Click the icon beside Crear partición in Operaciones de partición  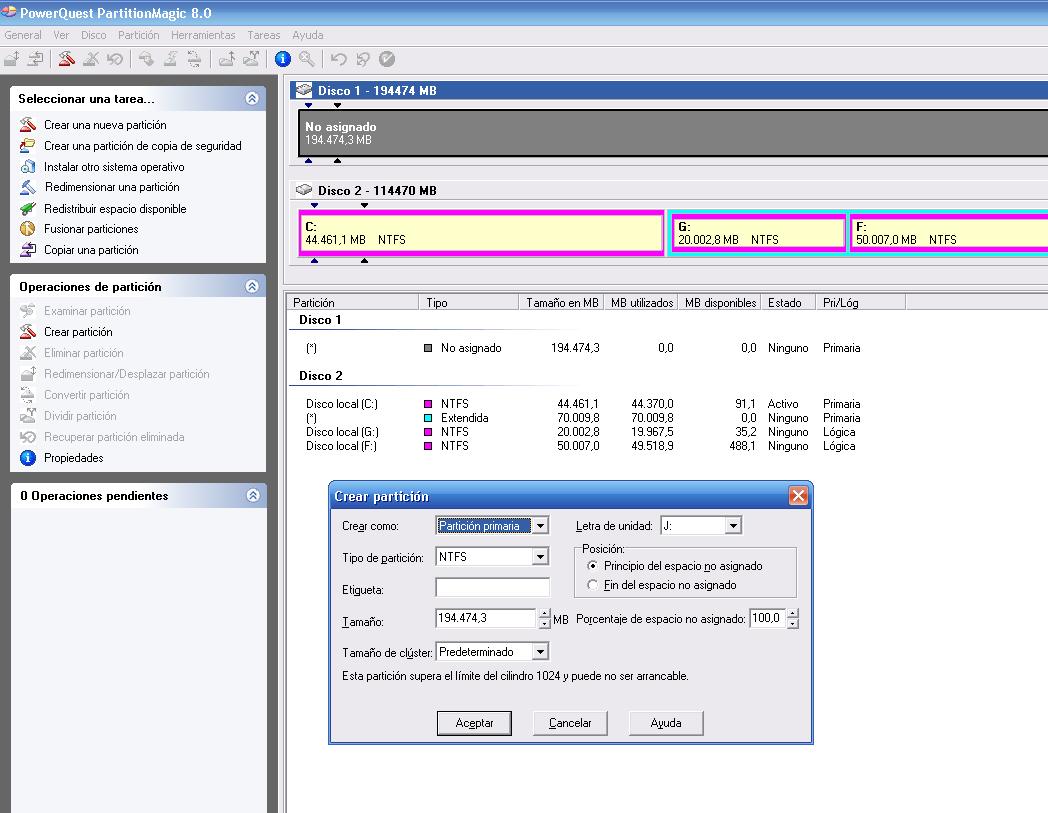[x=27, y=332]
